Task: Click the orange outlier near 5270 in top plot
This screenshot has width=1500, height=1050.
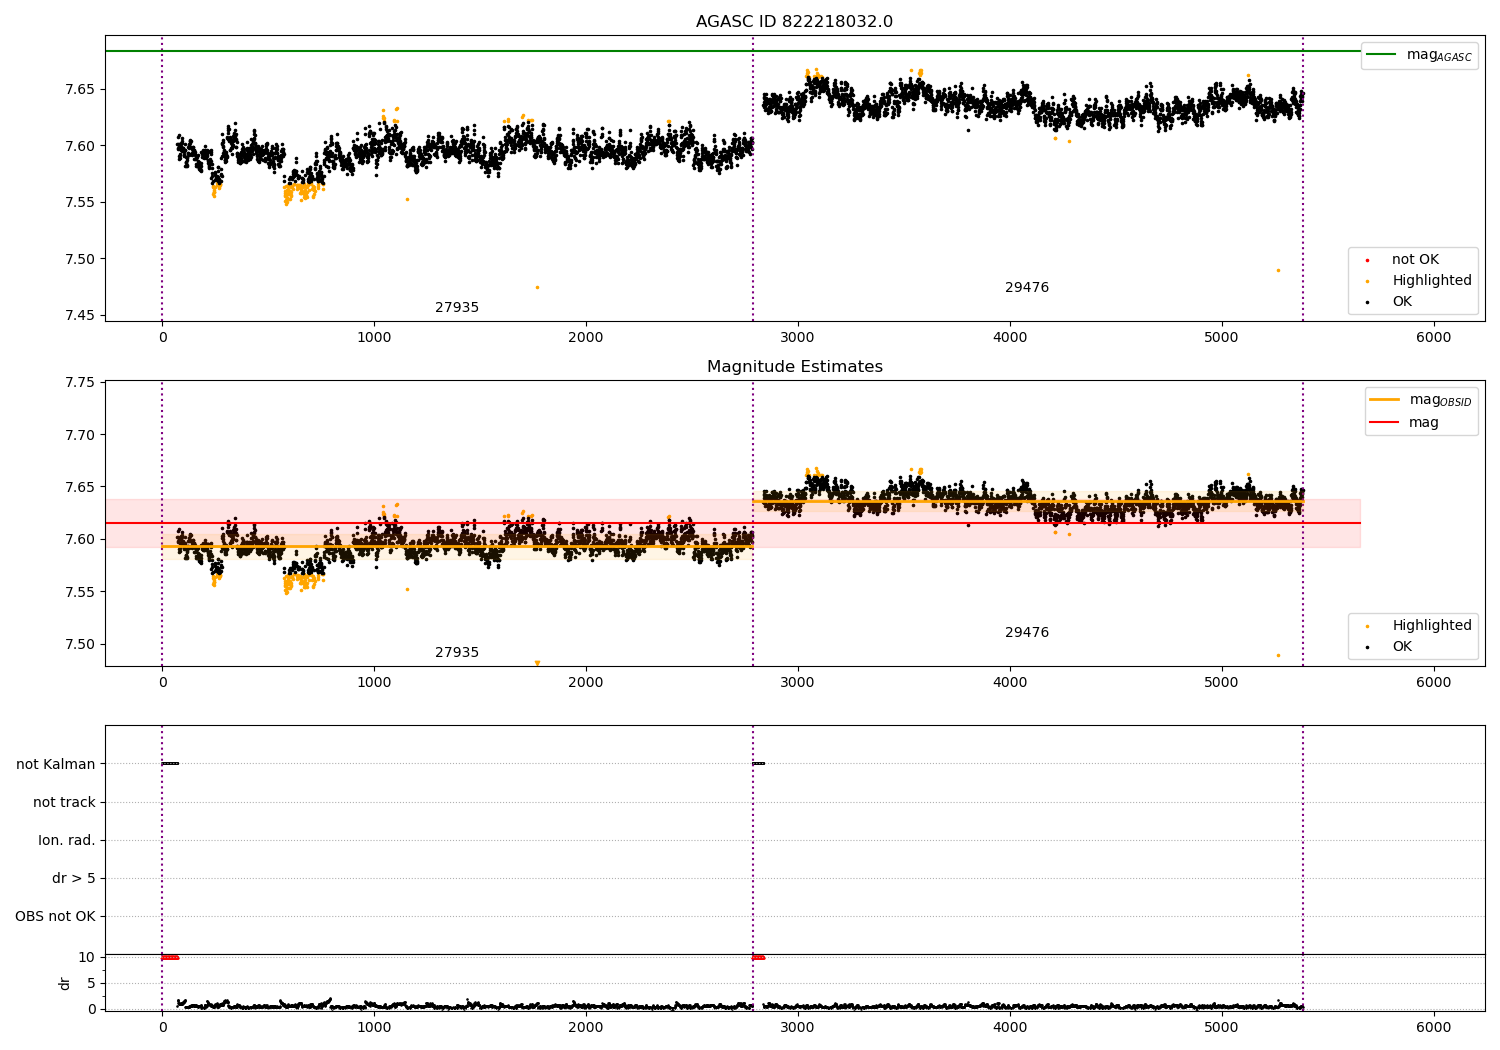Action: click(x=1278, y=270)
